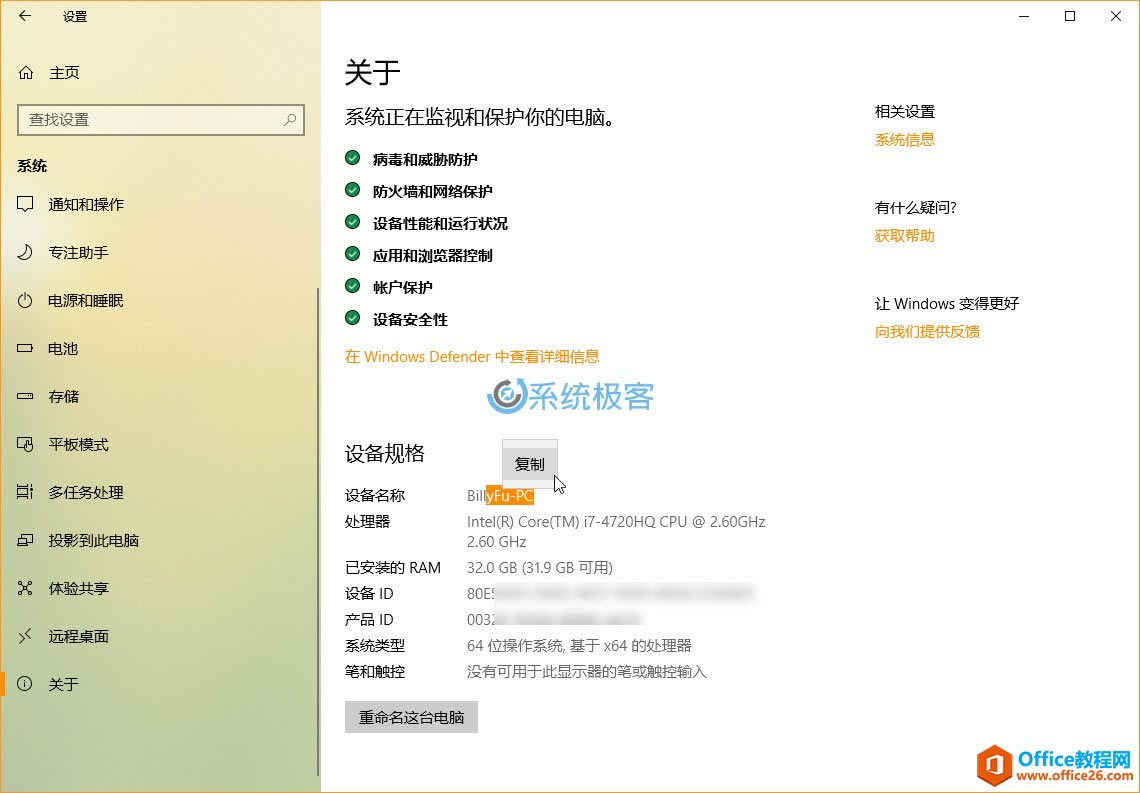
Task: Click the 防火墙和网络保护 text
Action: 433,191
